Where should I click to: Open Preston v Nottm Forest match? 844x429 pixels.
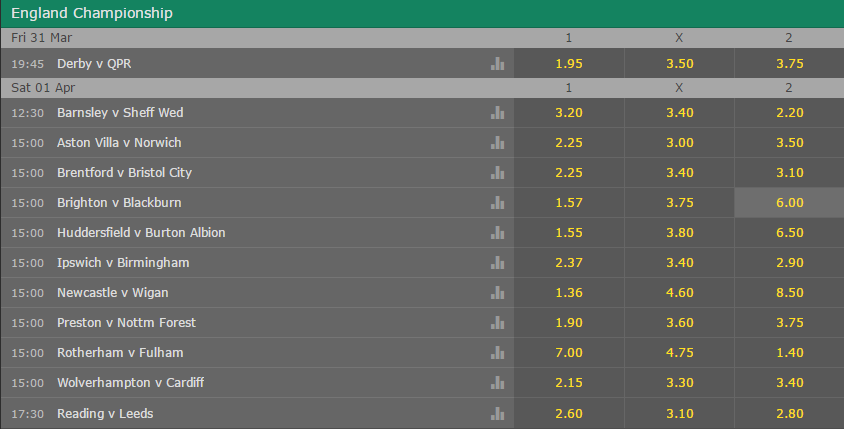pos(126,323)
